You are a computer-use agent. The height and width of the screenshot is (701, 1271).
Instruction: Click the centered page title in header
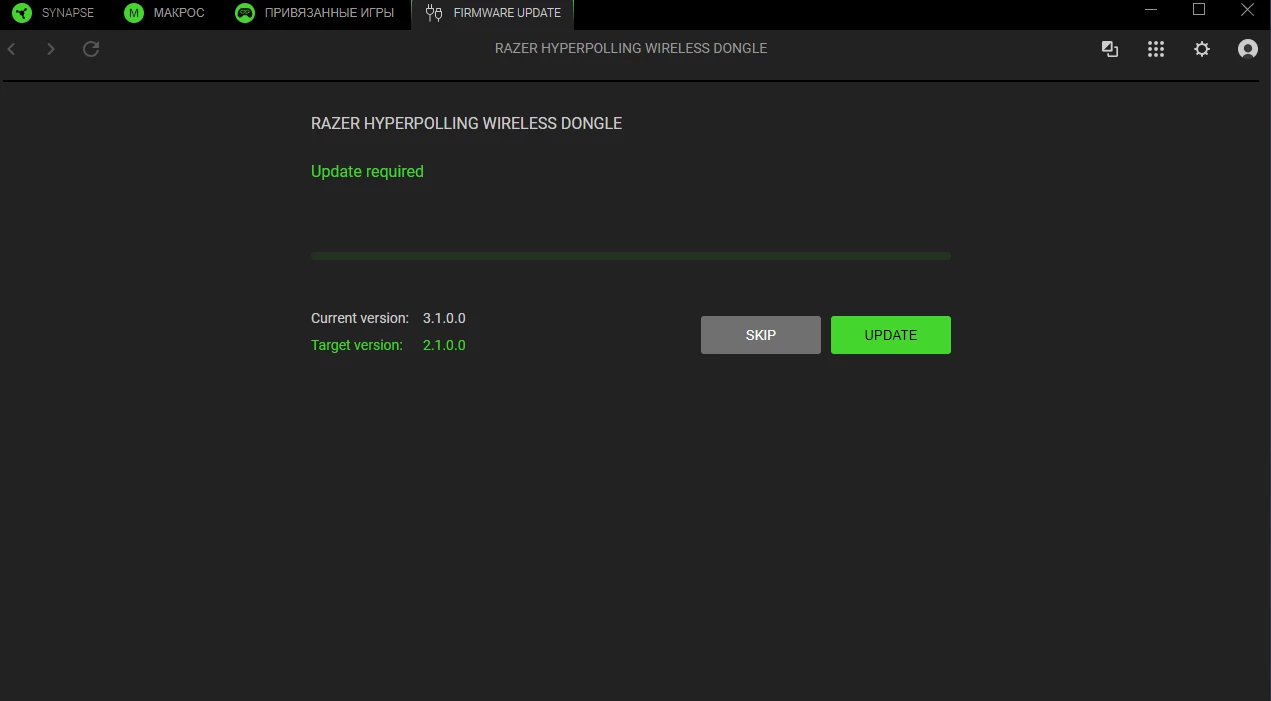pyautogui.click(x=631, y=49)
